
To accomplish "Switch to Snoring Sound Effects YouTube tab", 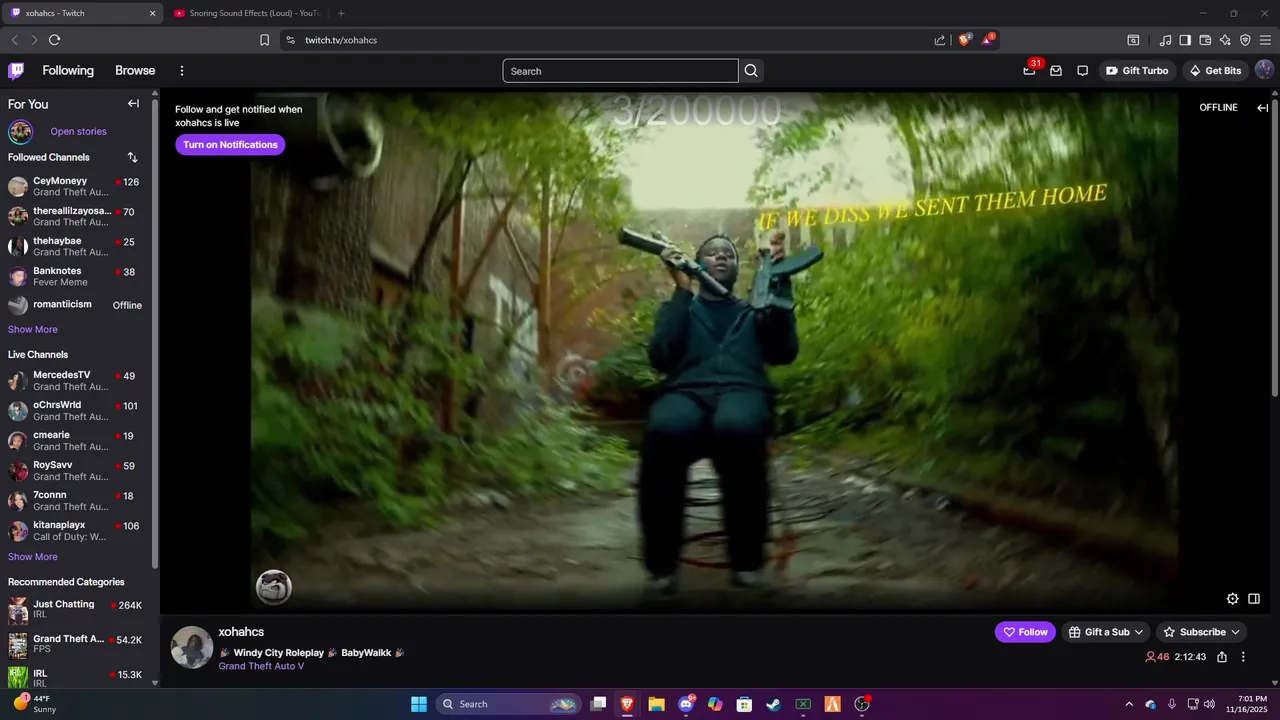I will click(246, 13).
